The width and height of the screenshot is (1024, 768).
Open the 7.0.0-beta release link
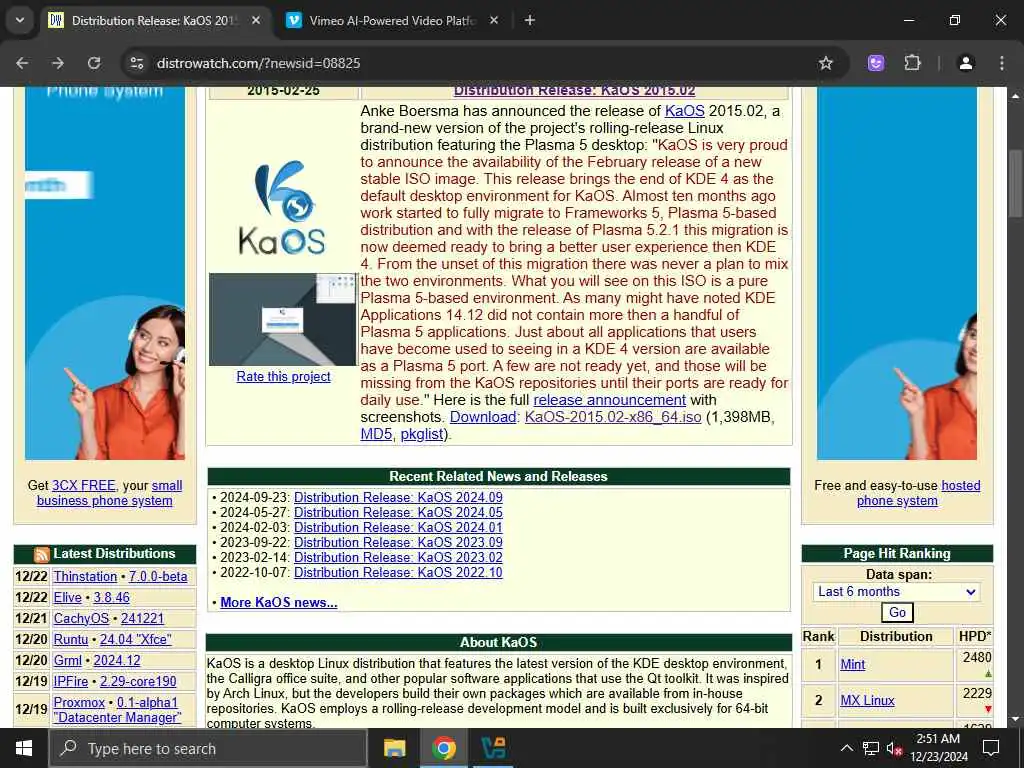coord(157,577)
